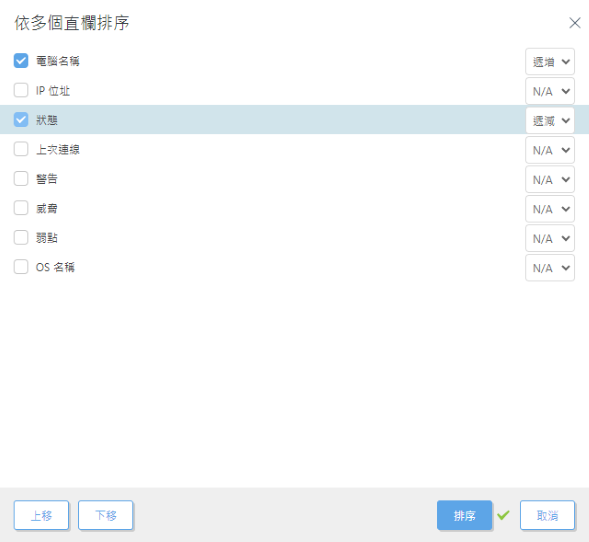Cancel with the 取消 button
This screenshot has height=542, width=589.
547,515
